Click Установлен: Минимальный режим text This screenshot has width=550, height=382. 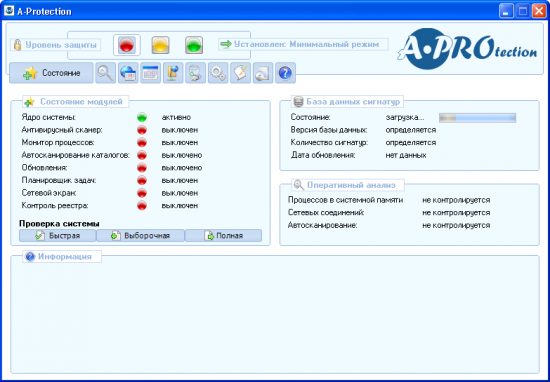[307, 45]
